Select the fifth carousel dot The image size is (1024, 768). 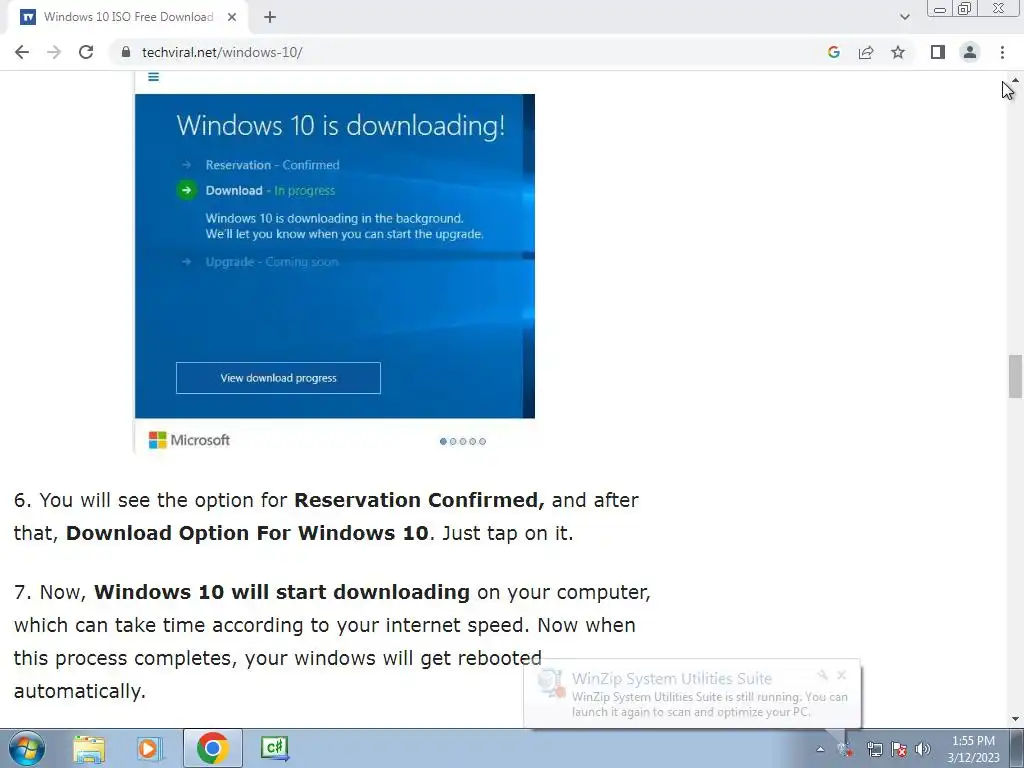[483, 441]
